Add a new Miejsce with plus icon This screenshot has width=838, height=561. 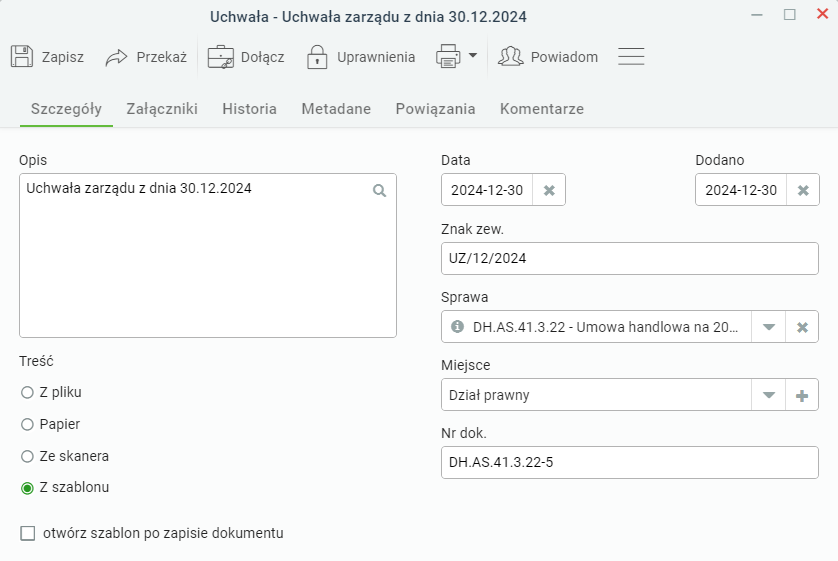click(802, 395)
